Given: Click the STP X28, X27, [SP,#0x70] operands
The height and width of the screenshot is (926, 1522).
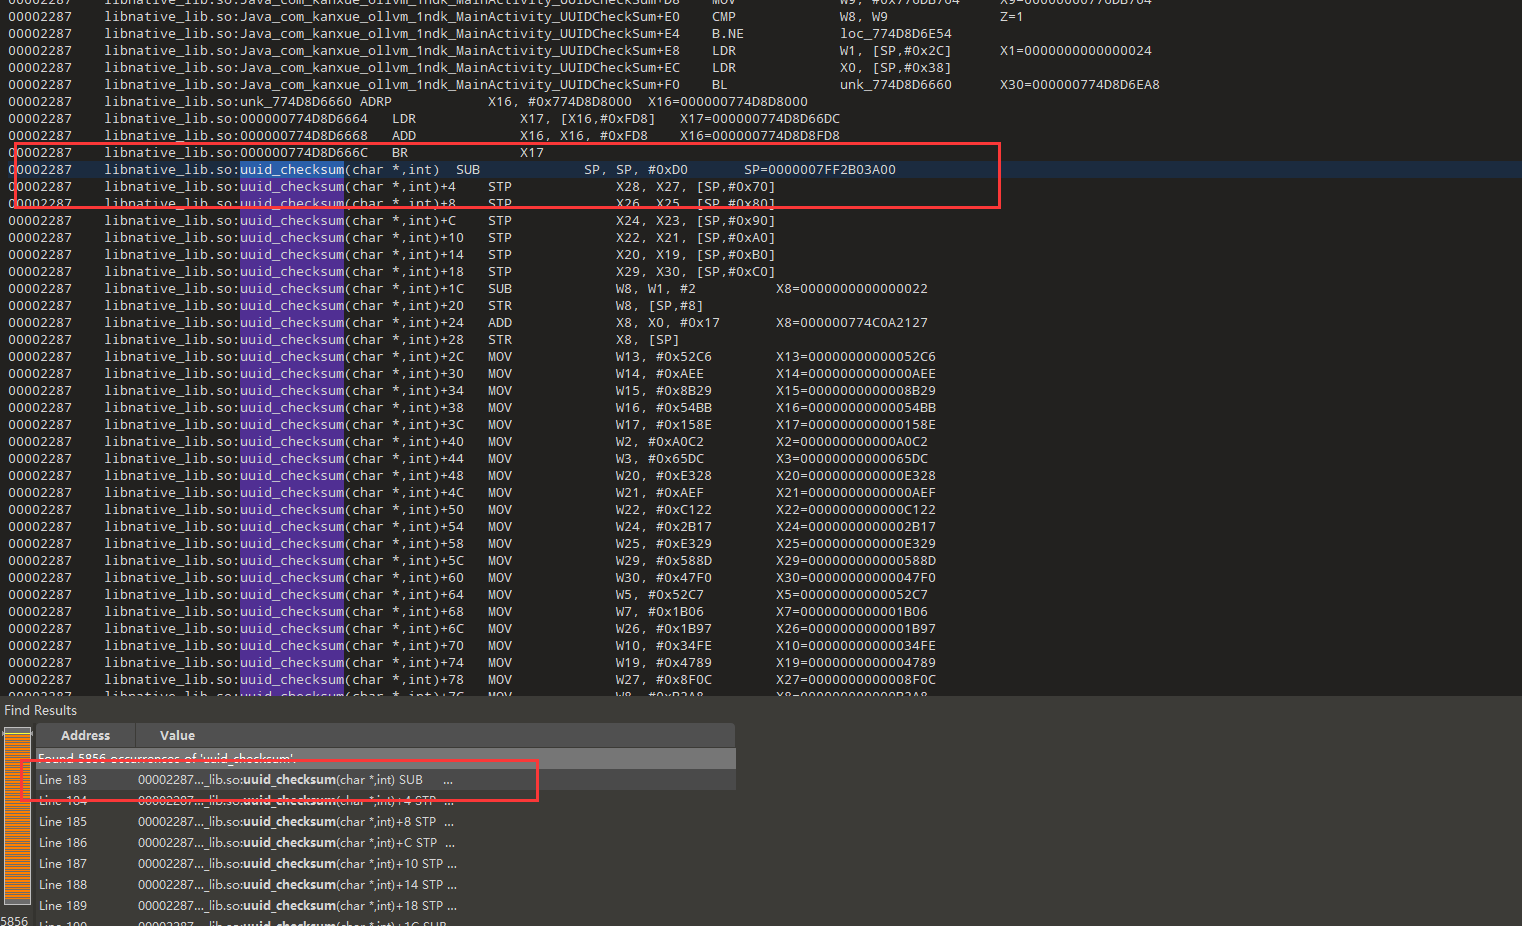Looking at the screenshot, I should pyautogui.click(x=695, y=186).
